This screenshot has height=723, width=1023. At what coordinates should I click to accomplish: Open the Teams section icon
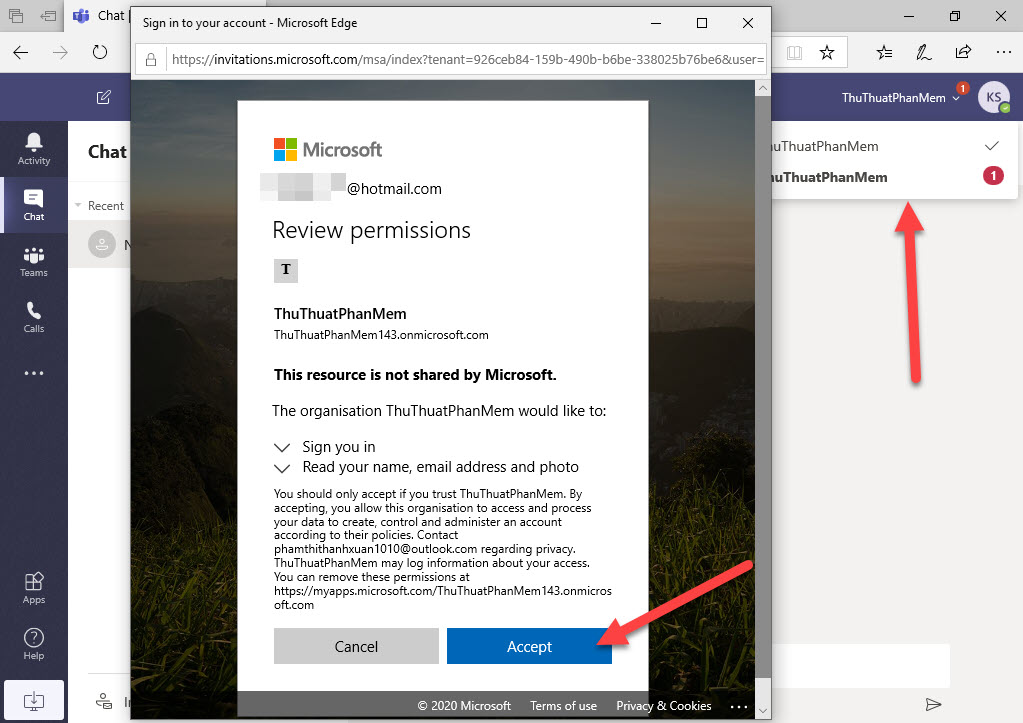pyautogui.click(x=33, y=261)
